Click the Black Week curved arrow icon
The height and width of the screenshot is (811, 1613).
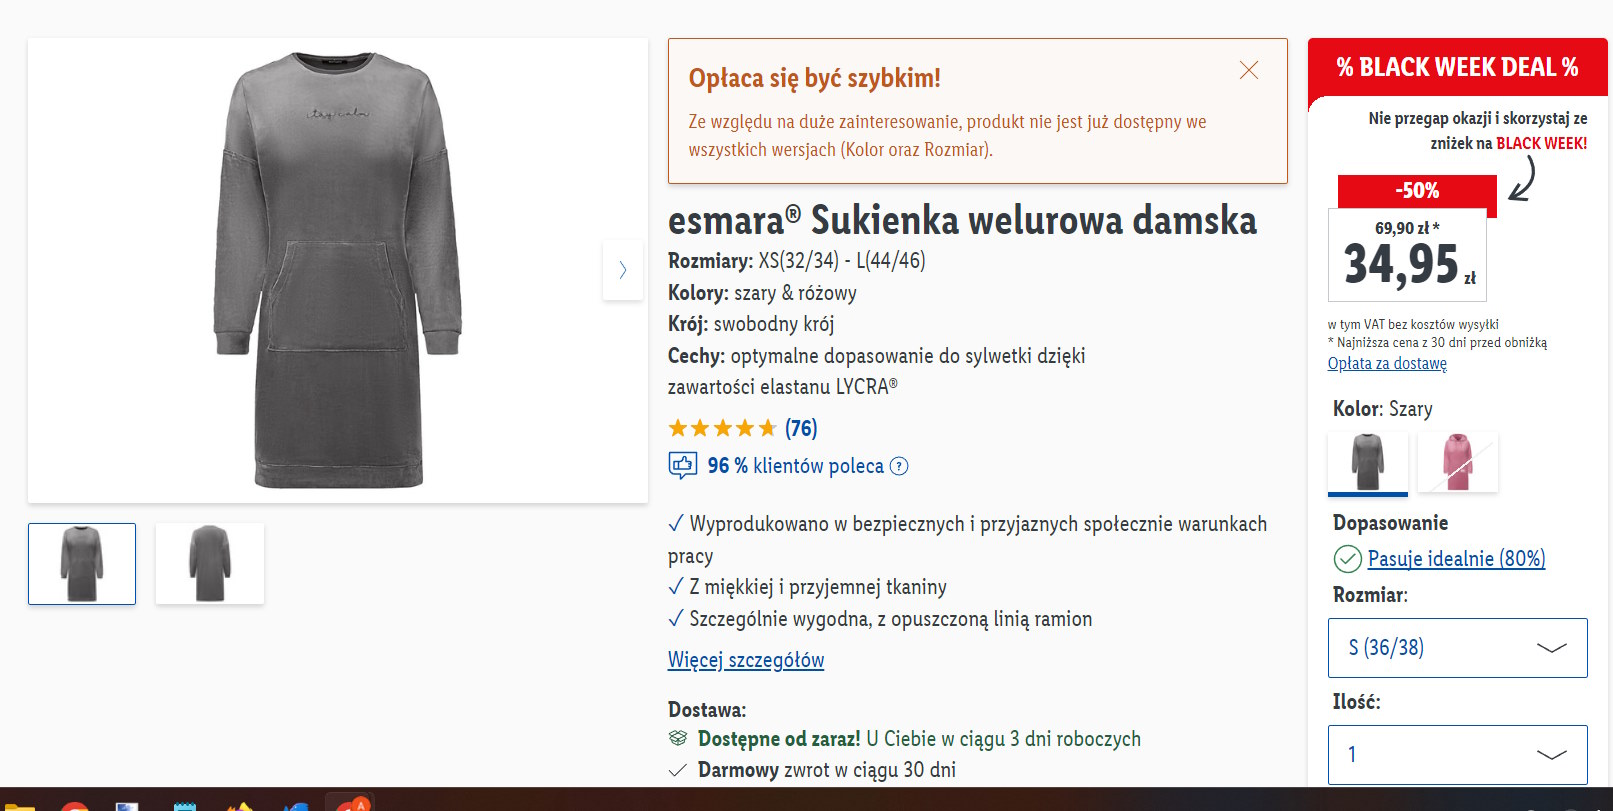pyautogui.click(x=1522, y=179)
